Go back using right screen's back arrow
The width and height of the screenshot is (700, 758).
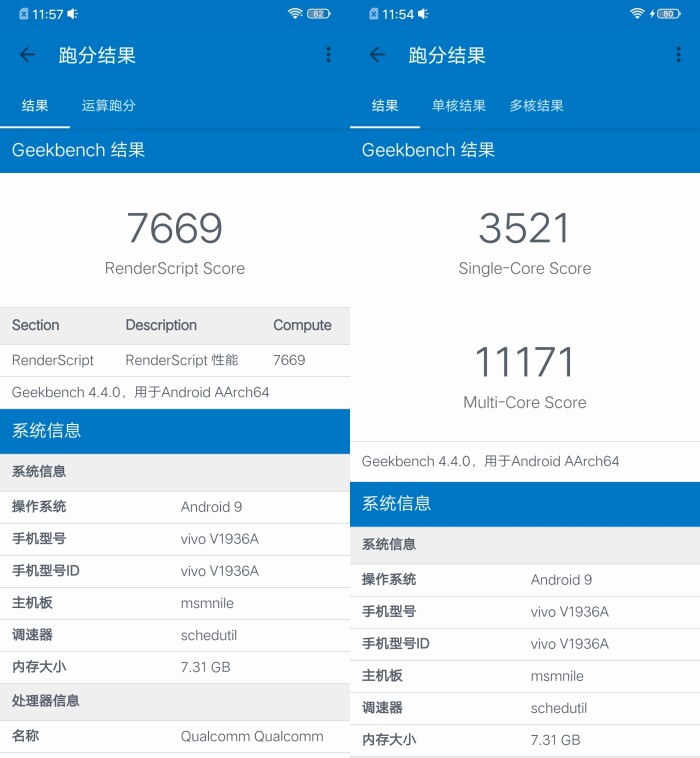[x=377, y=55]
